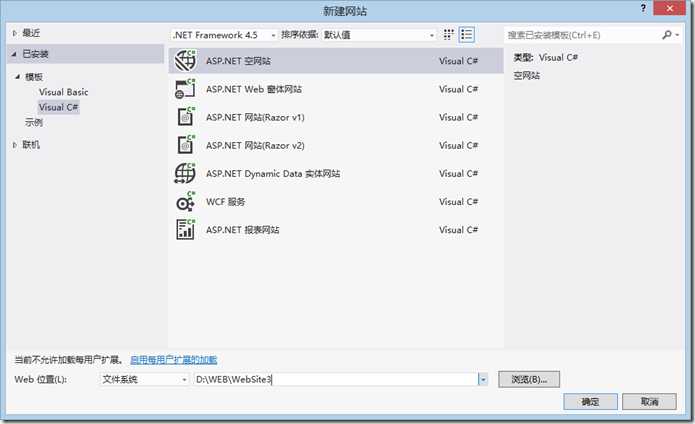The height and width of the screenshot is (424, 695).
Task: Open the location path history dropdown arrow
Action: 483,379
